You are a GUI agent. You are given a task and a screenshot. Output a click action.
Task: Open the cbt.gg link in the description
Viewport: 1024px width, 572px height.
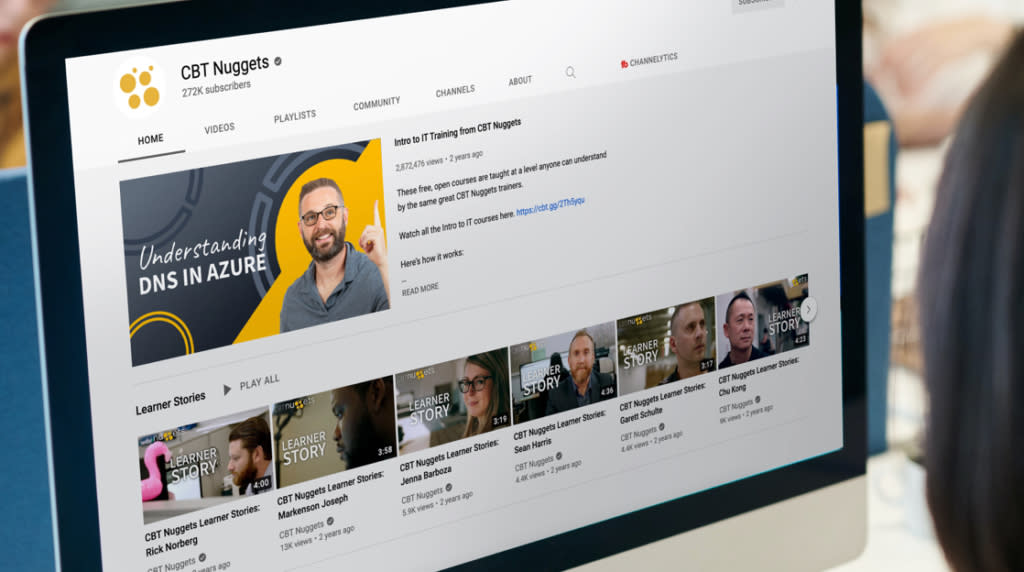tap(551, 206)
